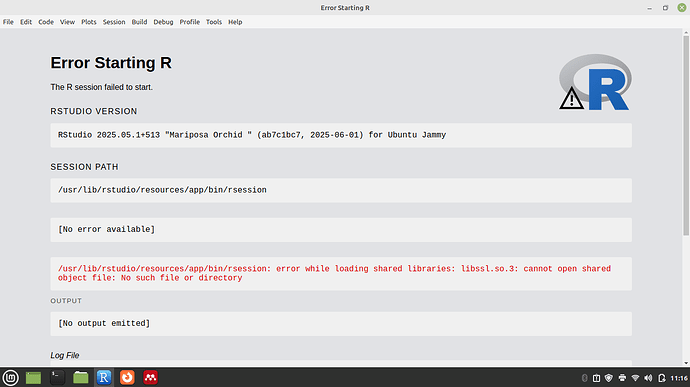Image resolution: width=690 pixels, height=387 pixels.
Task: Click the Bluetooth tray icon
Action: tap(584, 378)
